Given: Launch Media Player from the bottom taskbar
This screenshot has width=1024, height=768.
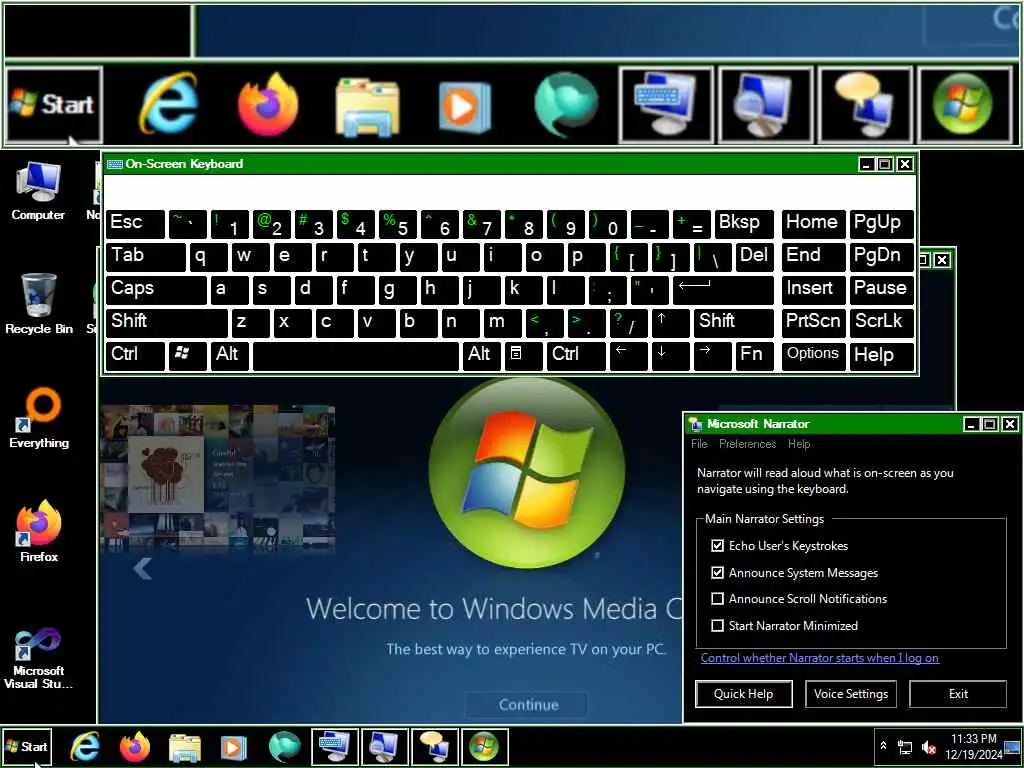Looking at the screenshot, I should 234,748.
